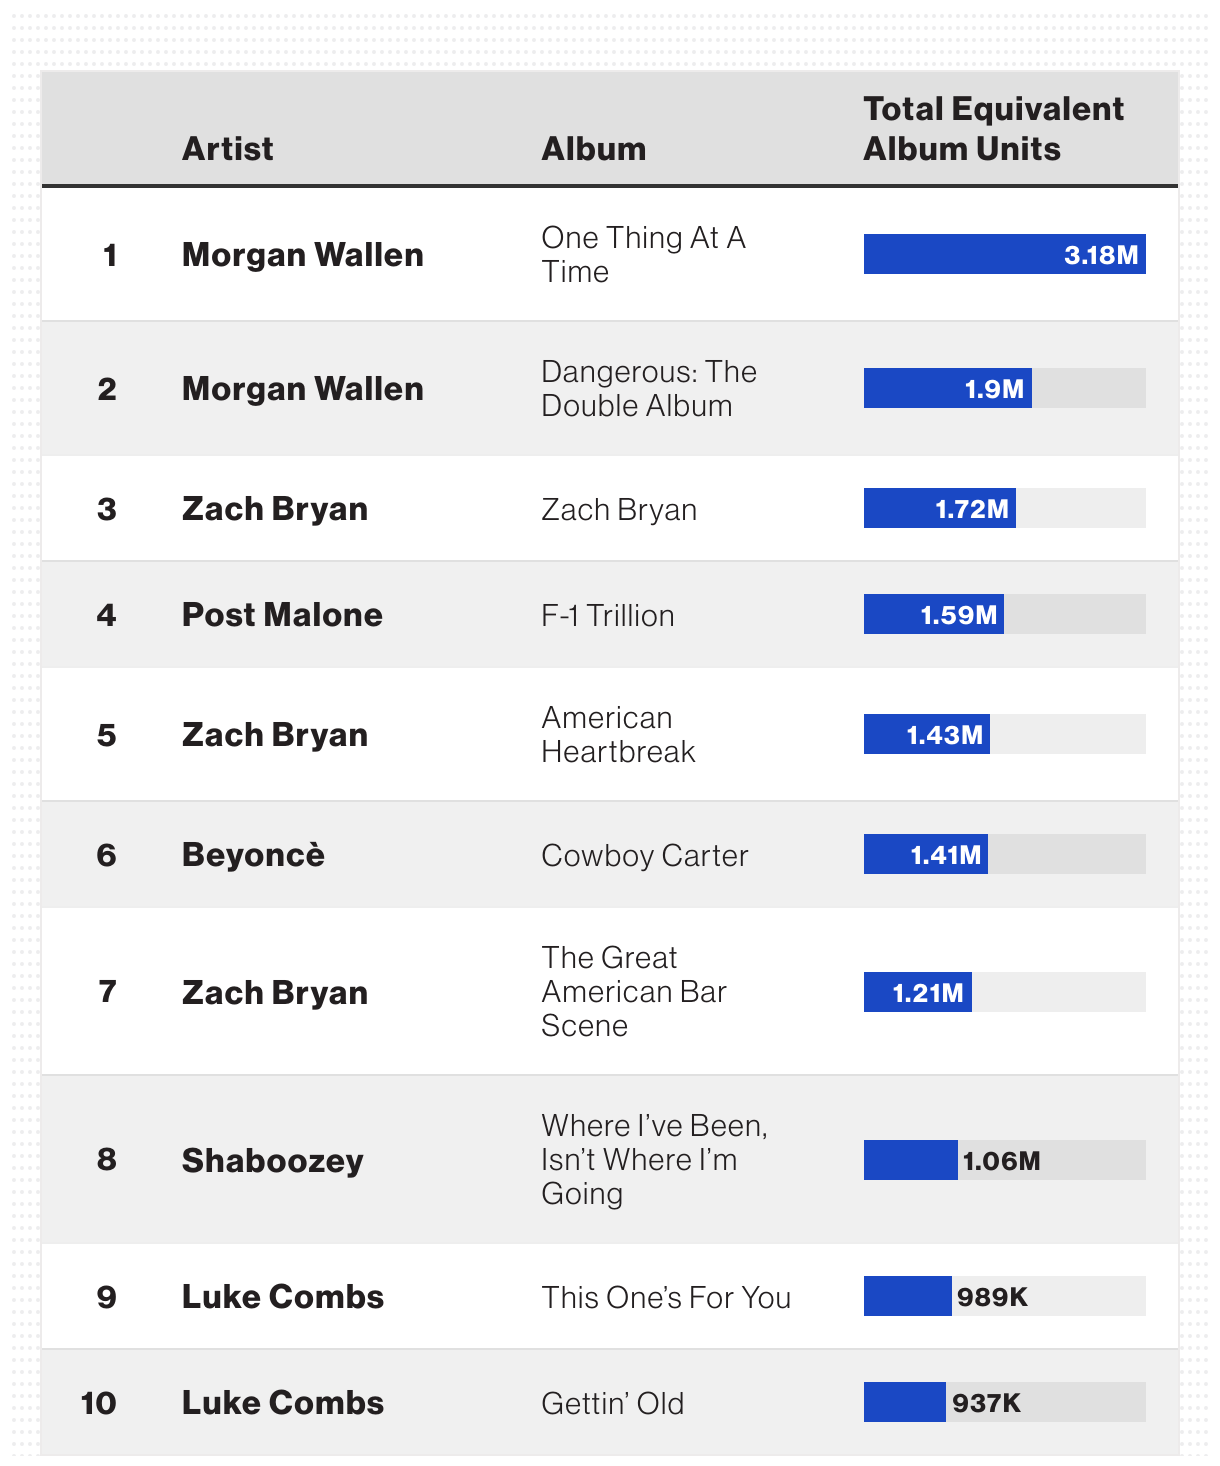
Task: Select The Great American Bar Scene album
Action: tap(634, 991)
